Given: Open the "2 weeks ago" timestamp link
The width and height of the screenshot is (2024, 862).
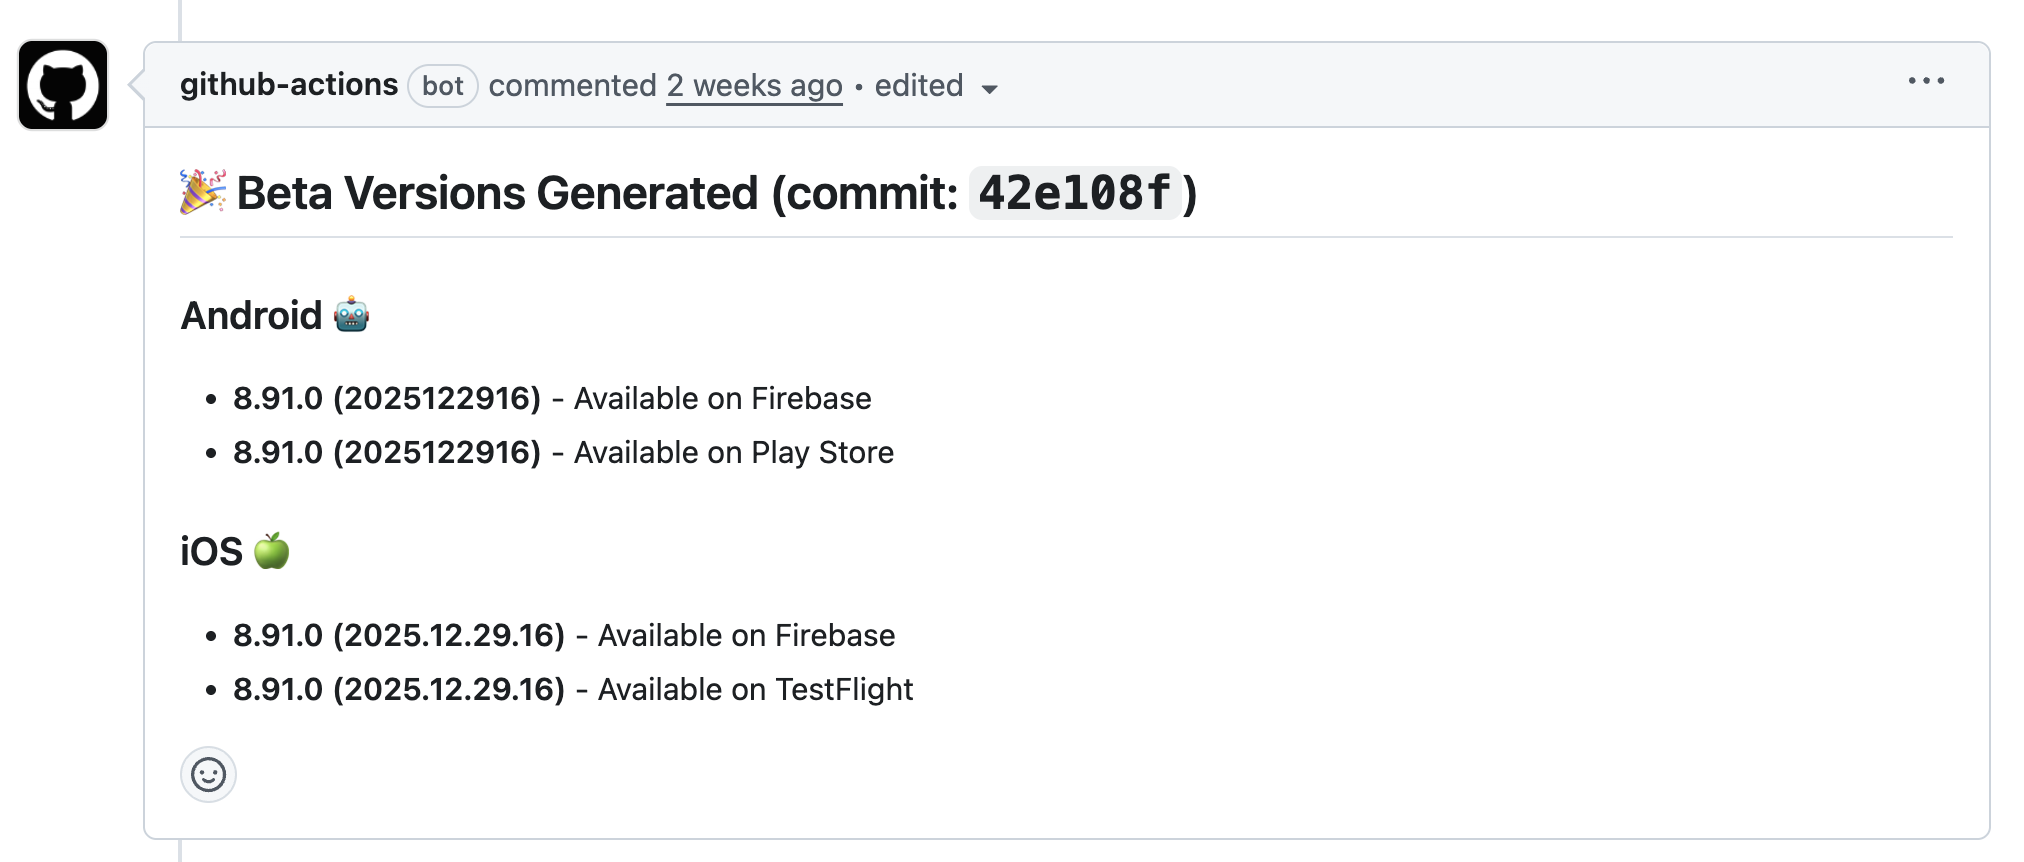Looking at the screenshot, I should coord(754,86).
